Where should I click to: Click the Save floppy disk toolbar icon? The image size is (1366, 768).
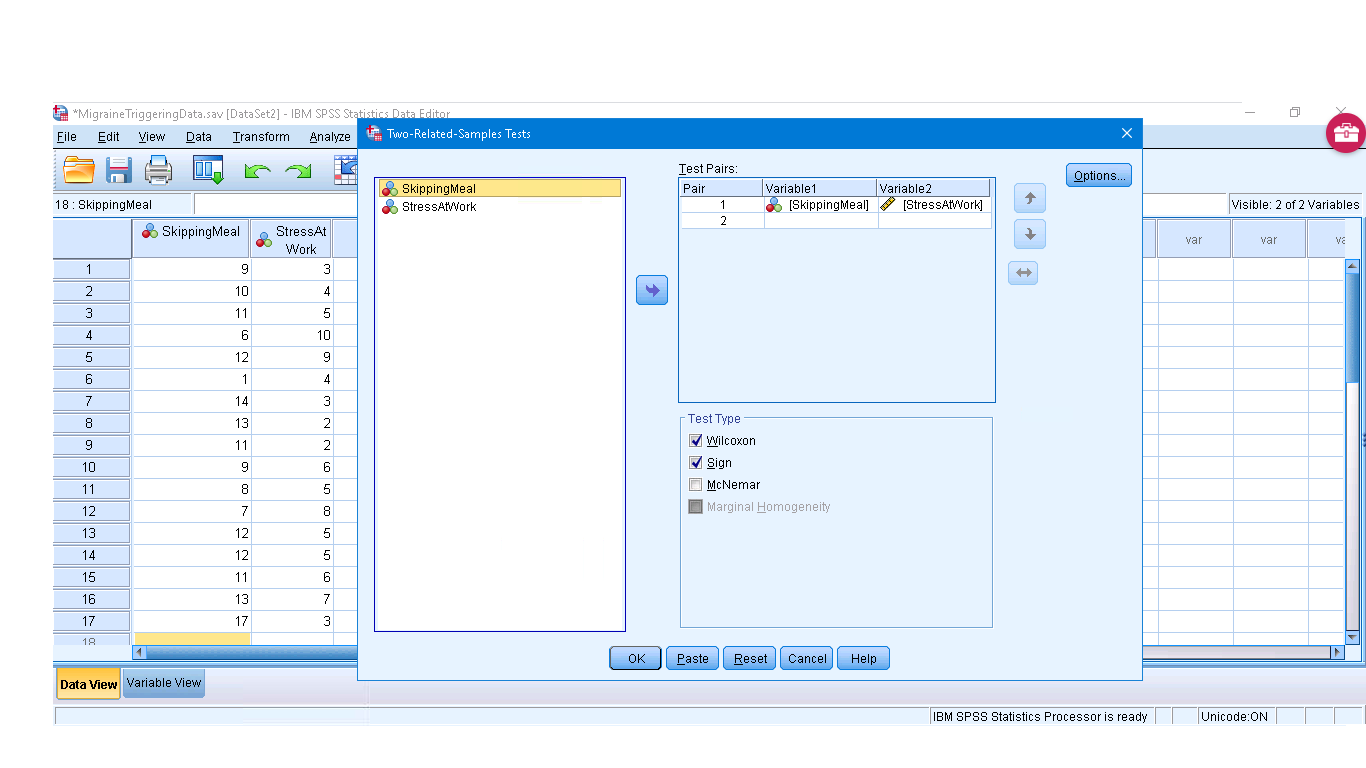pos(119,170)
